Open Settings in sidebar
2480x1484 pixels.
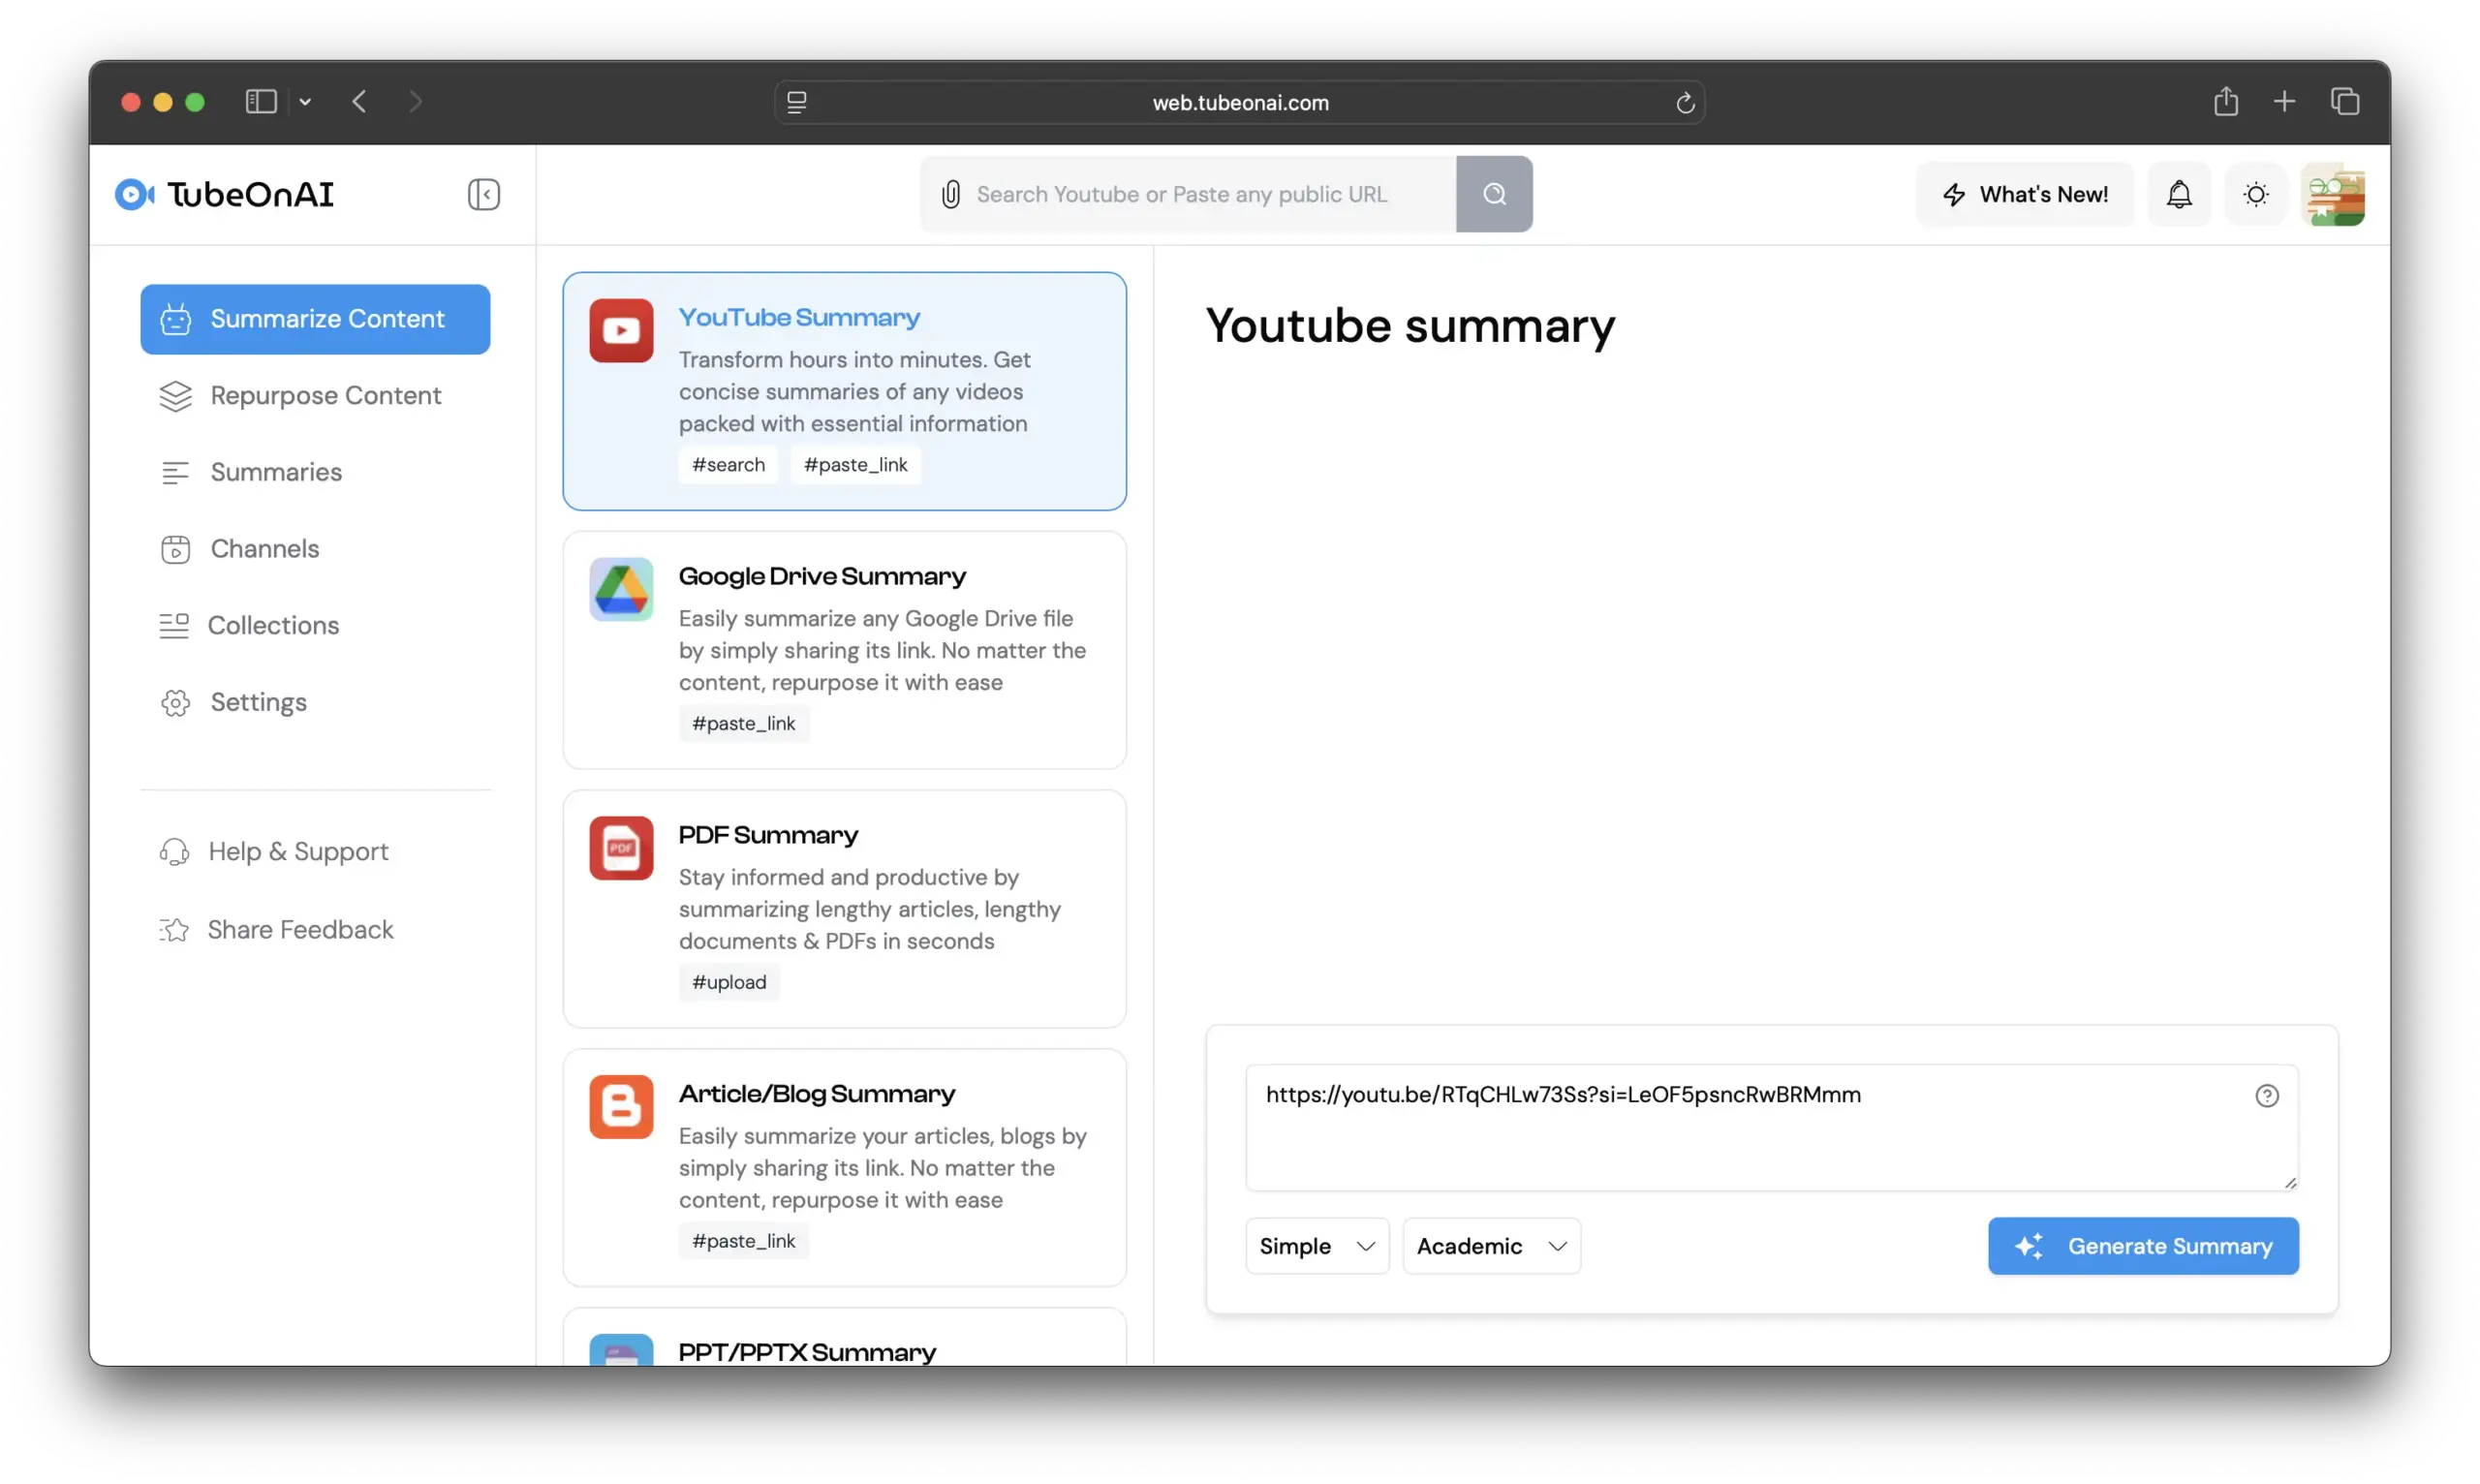point(315,702)
